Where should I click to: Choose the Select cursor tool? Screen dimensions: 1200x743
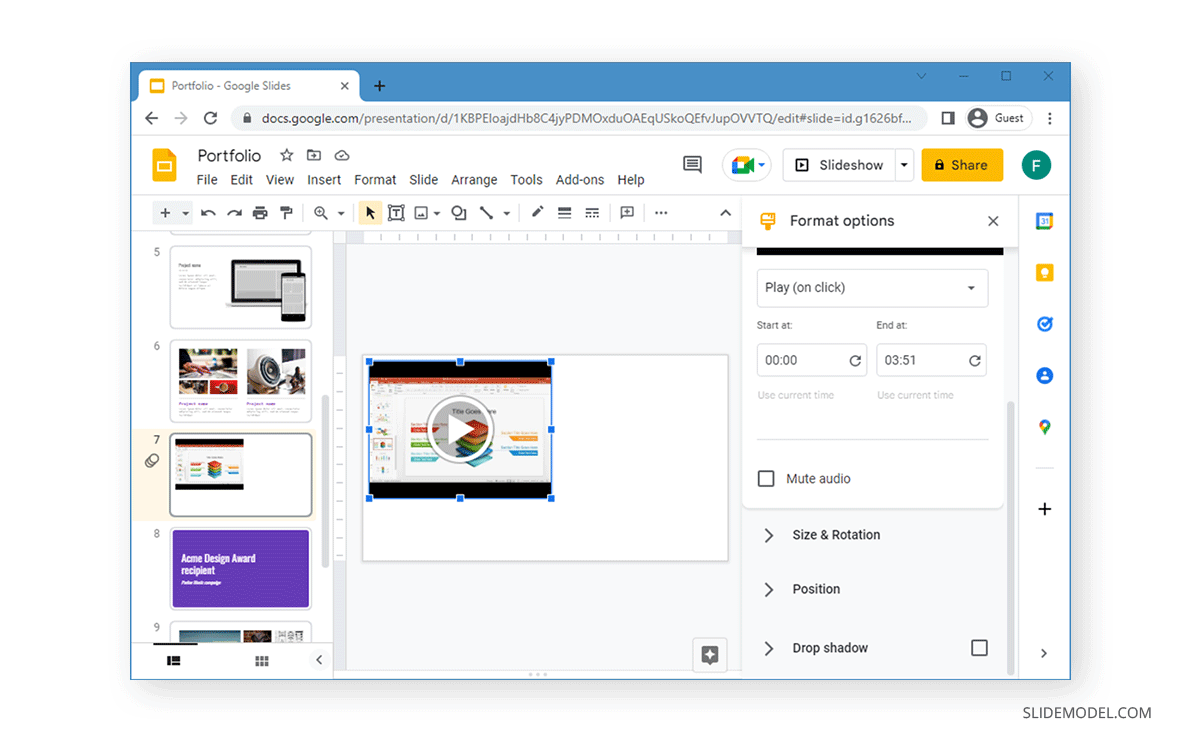pos(370,213)
